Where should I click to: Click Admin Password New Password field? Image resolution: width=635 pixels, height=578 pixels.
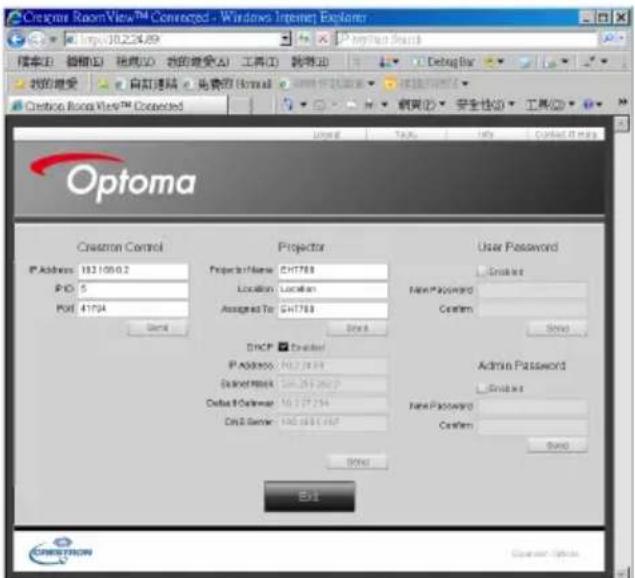point(533,406)
